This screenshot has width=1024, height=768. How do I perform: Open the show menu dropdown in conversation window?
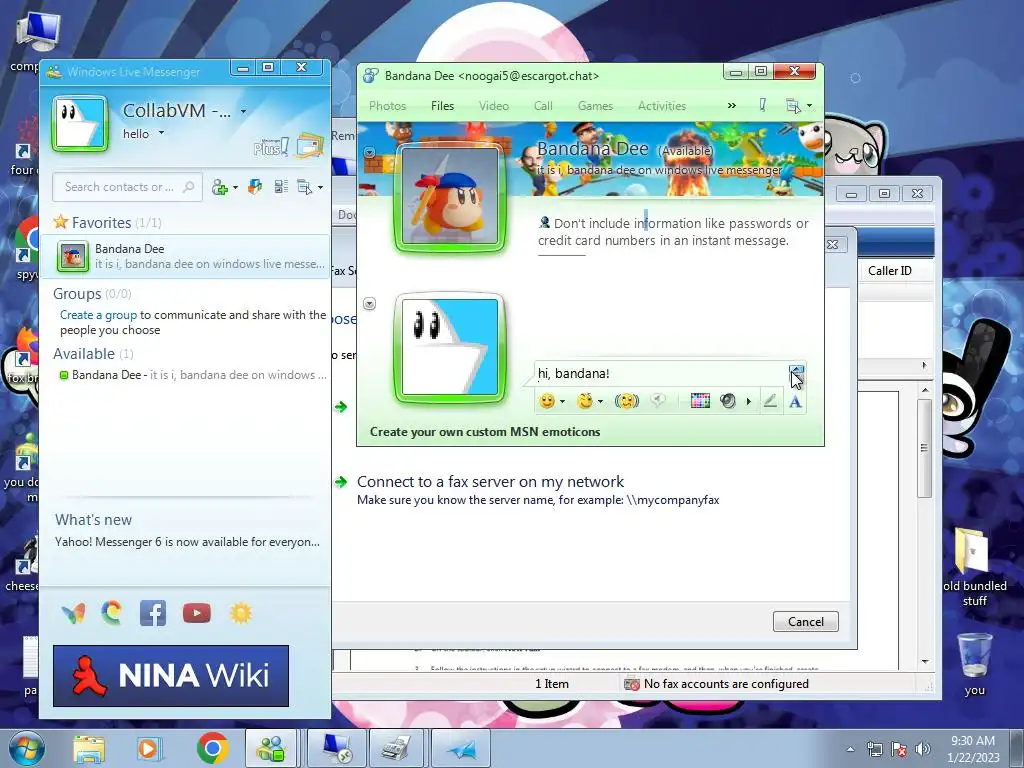pos(798,106)
